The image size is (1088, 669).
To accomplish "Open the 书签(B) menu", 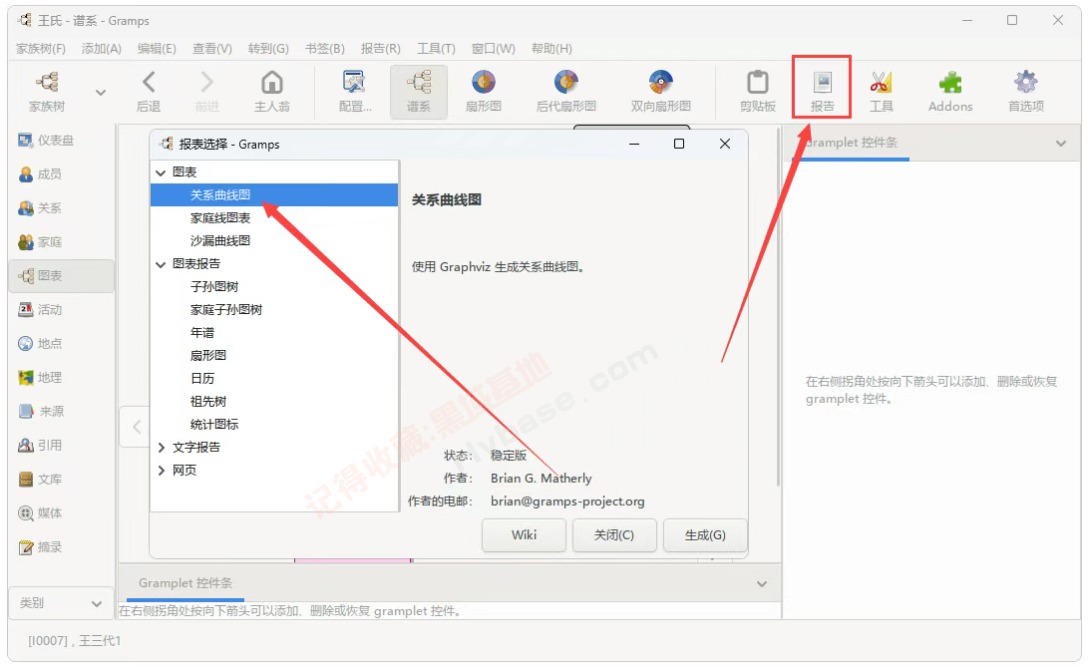I will pyautogui.click(x=325, y=49).
